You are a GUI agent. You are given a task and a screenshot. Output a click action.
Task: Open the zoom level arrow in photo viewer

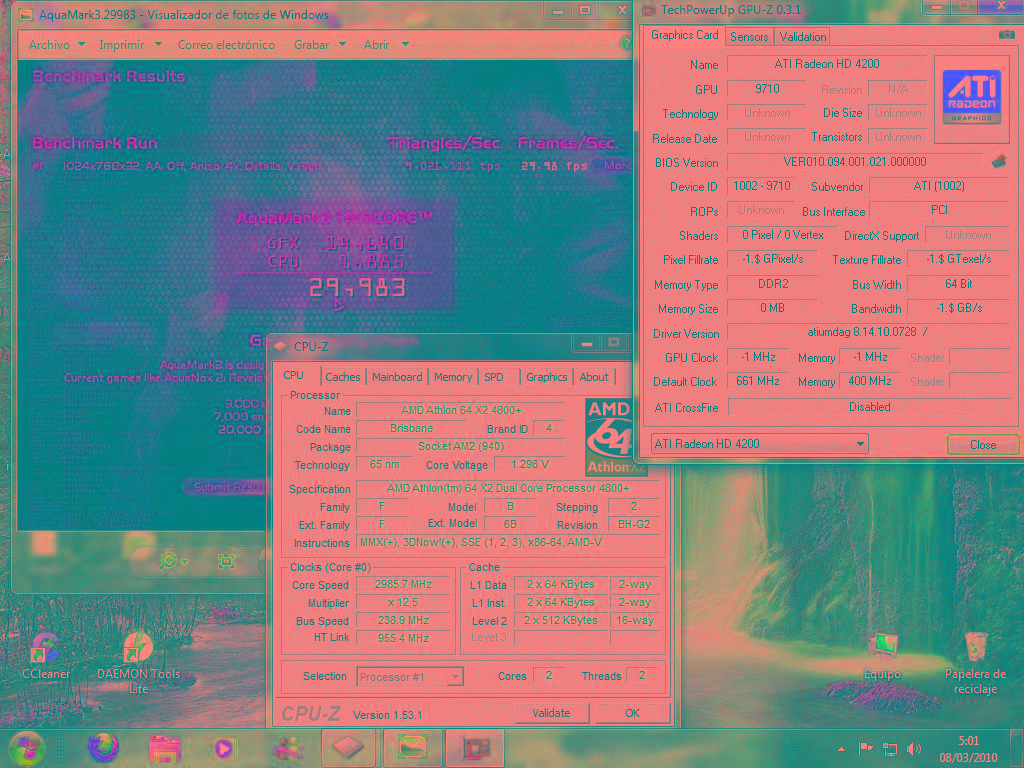click(x=185, y=561)
